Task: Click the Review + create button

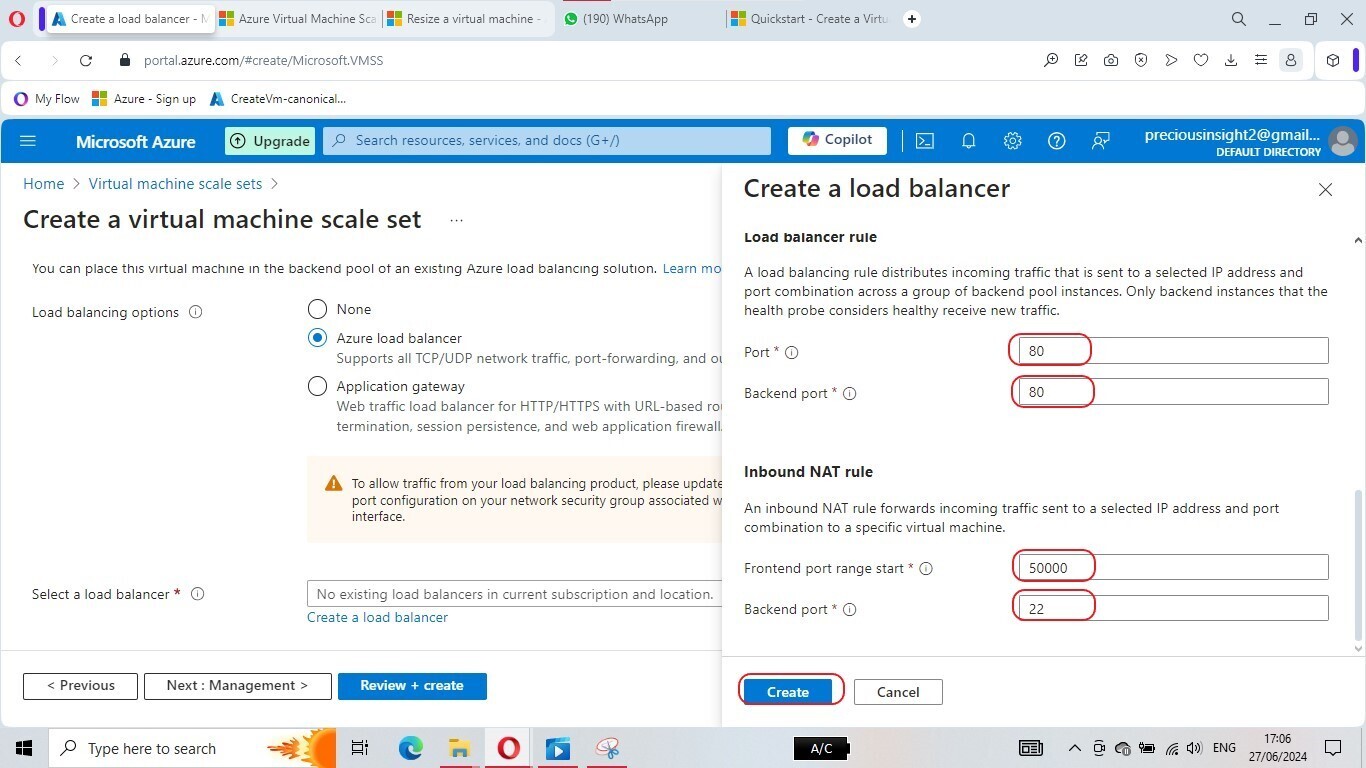Action: click(x=412, y=686)
